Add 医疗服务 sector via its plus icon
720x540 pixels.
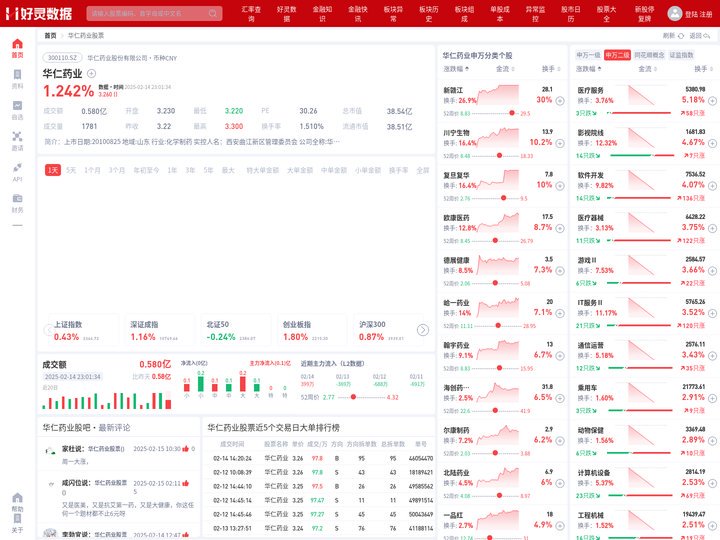click(712, 101)
